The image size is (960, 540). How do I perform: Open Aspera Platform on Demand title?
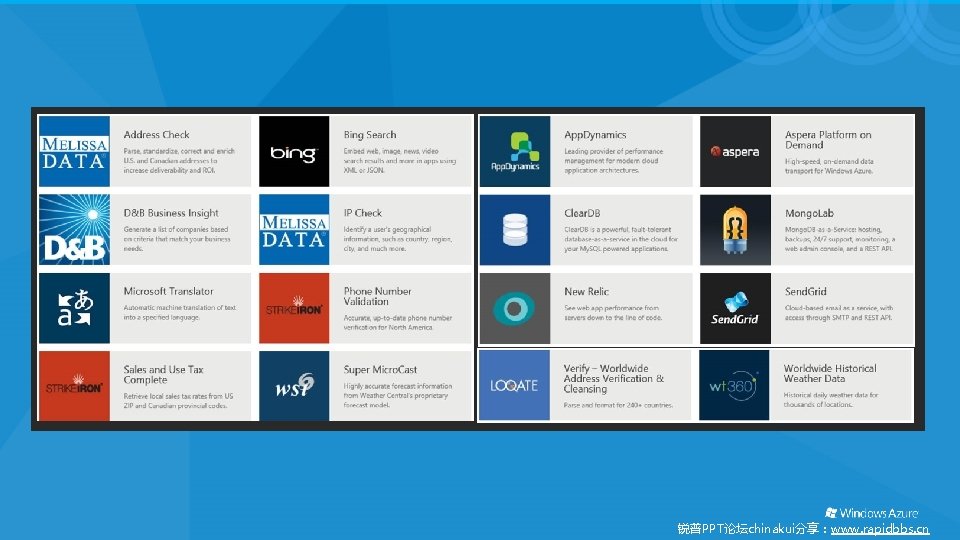[828, 140]
